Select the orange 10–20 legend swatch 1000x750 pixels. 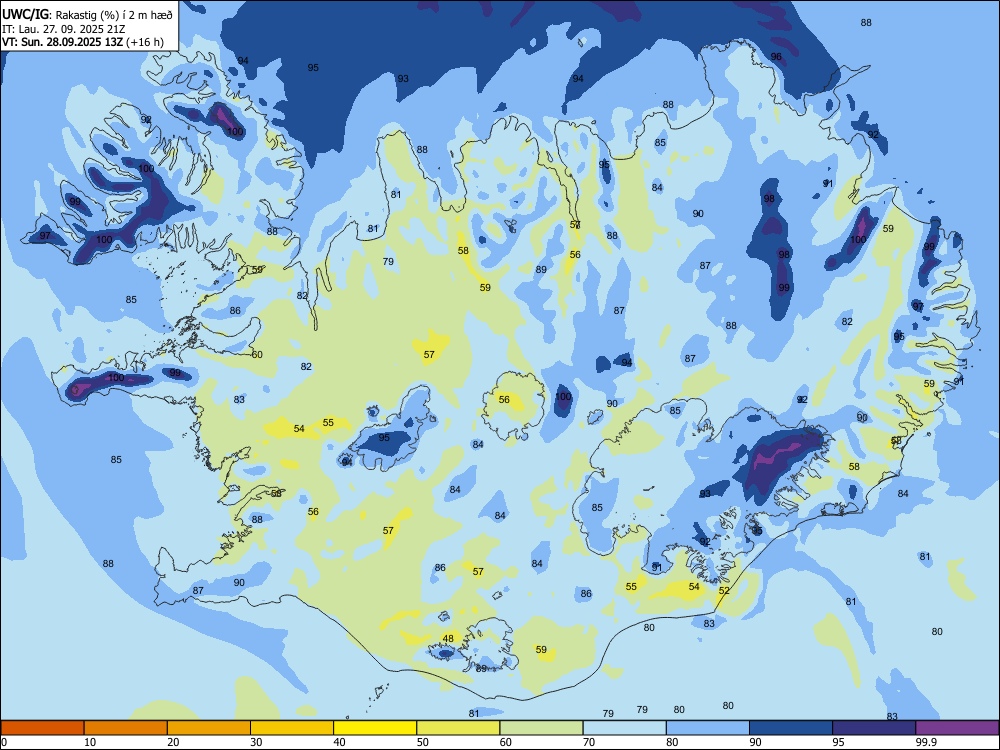point(126,728)
